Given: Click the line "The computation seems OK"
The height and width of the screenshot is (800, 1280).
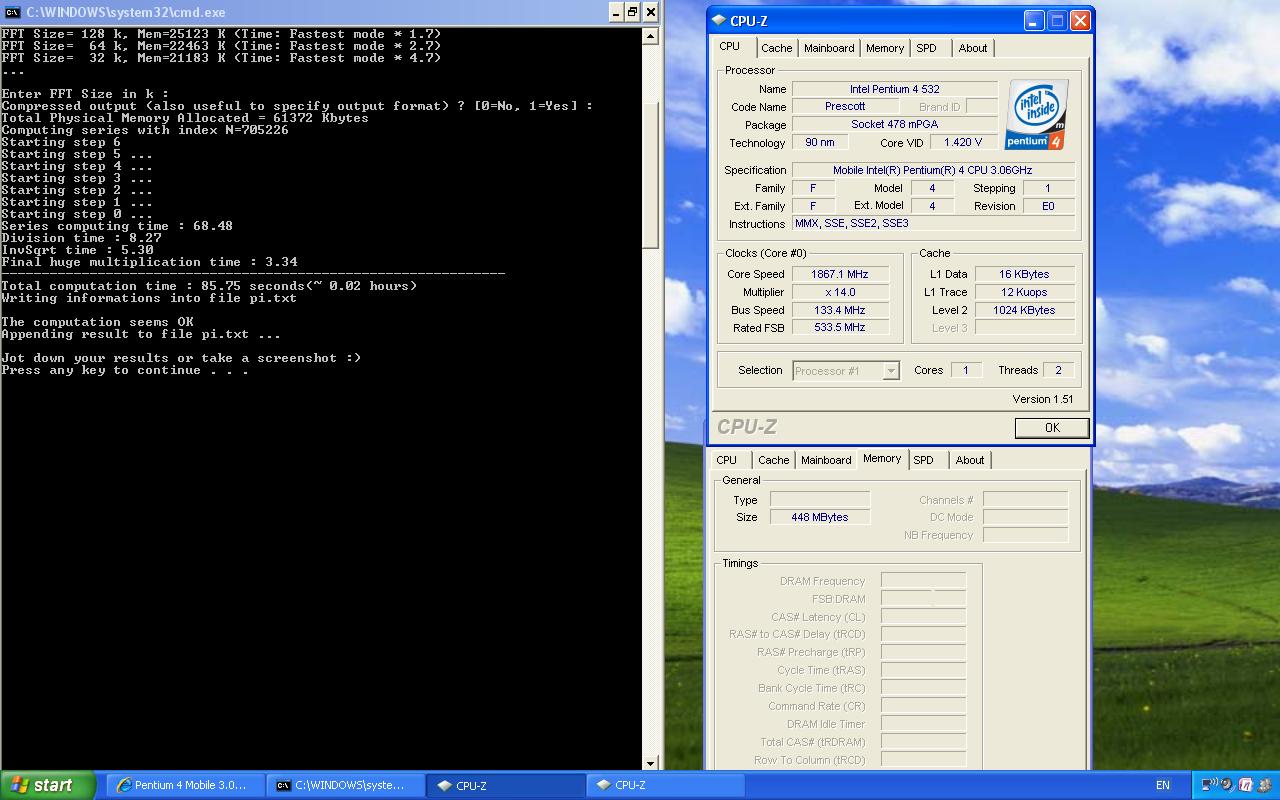Looking at the screenshot, I should pos(98,322).
